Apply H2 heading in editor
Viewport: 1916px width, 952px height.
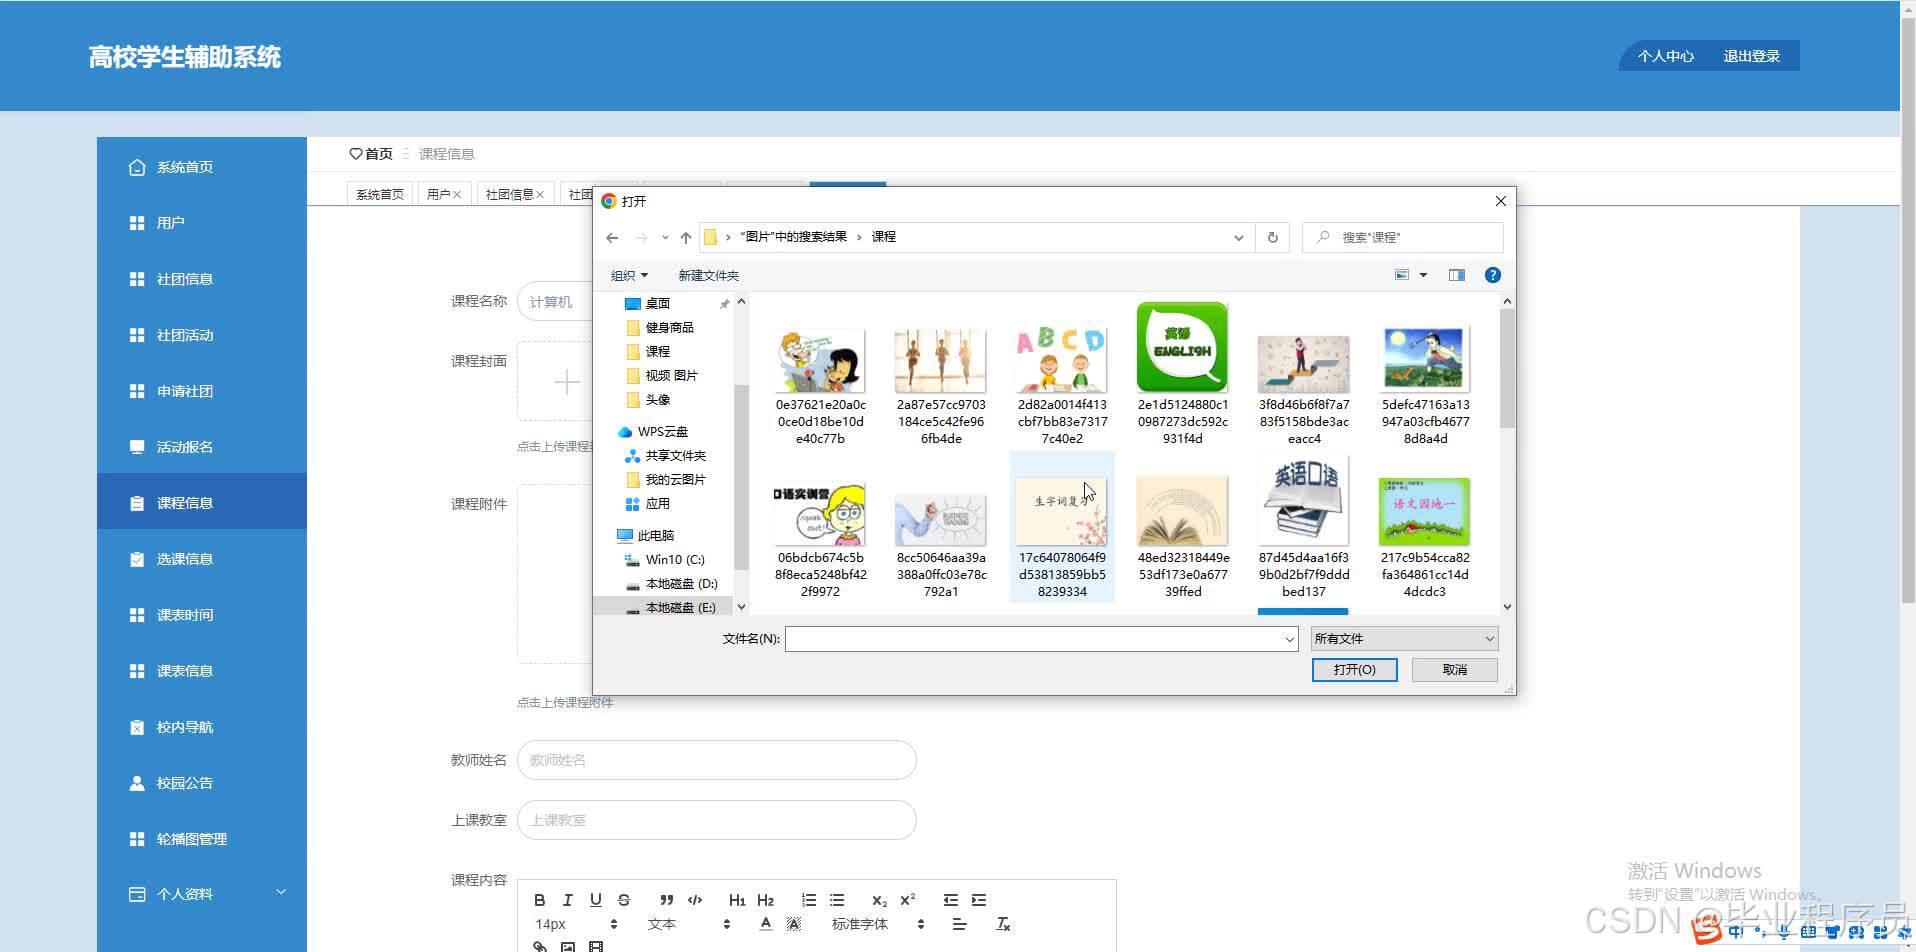pyautogui.click(x=766, y=900)
